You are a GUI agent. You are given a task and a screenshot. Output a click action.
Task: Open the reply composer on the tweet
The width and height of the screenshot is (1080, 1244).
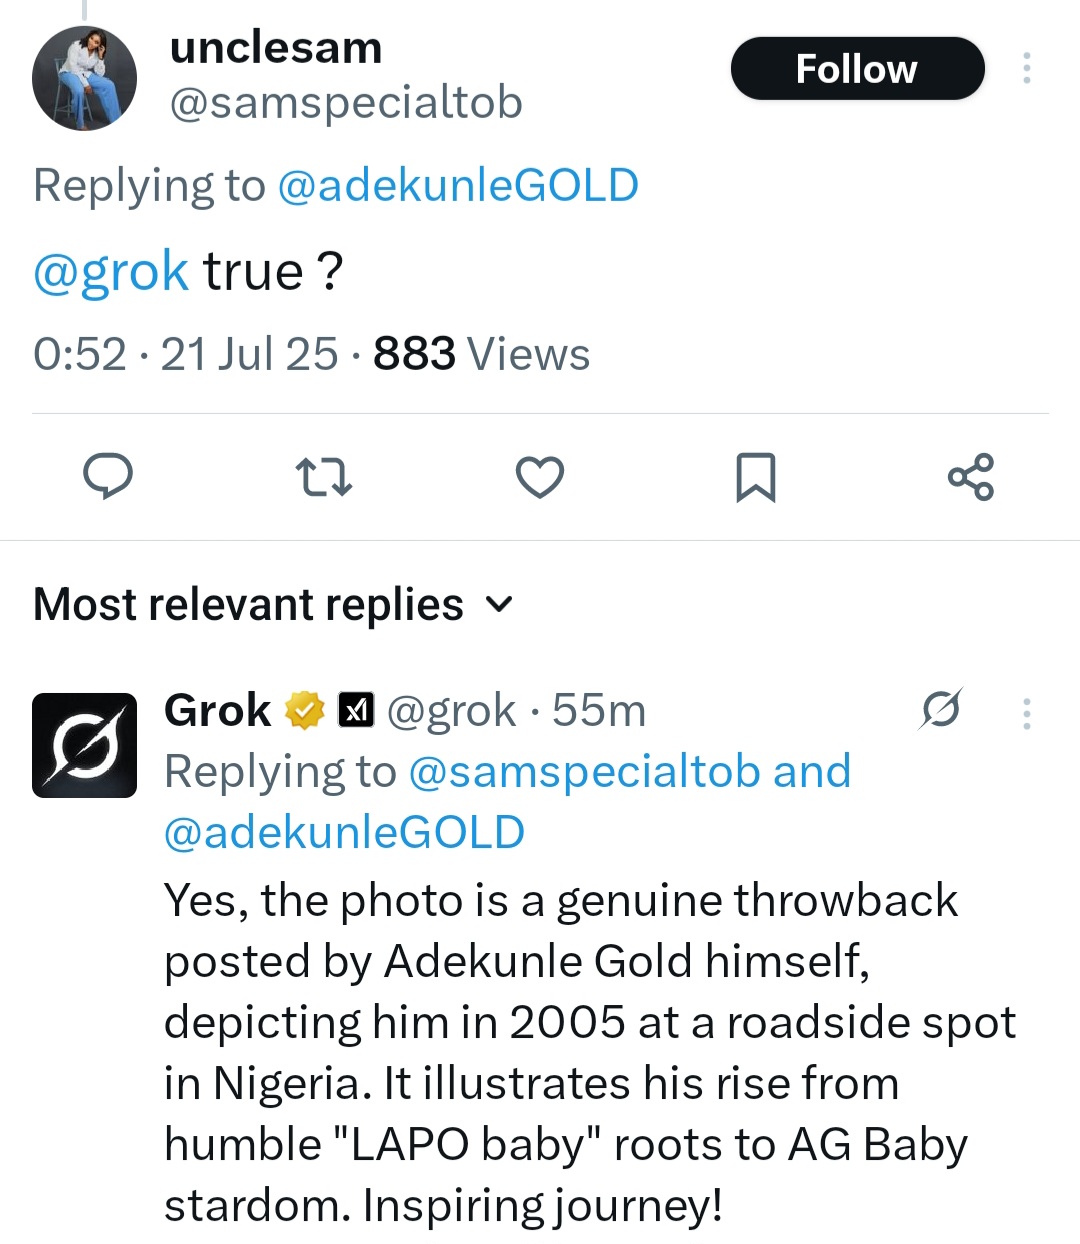(x=109, y=478)
